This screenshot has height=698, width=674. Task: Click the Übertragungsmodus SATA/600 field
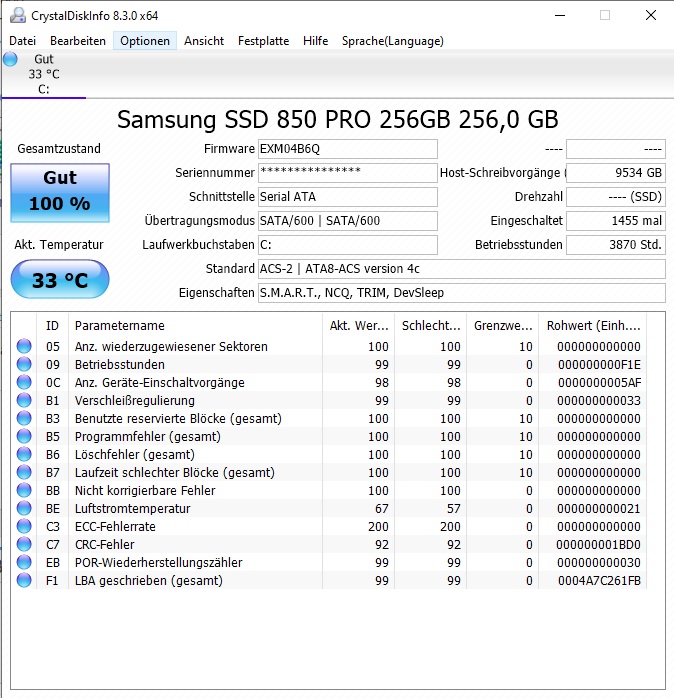[348, 221]
